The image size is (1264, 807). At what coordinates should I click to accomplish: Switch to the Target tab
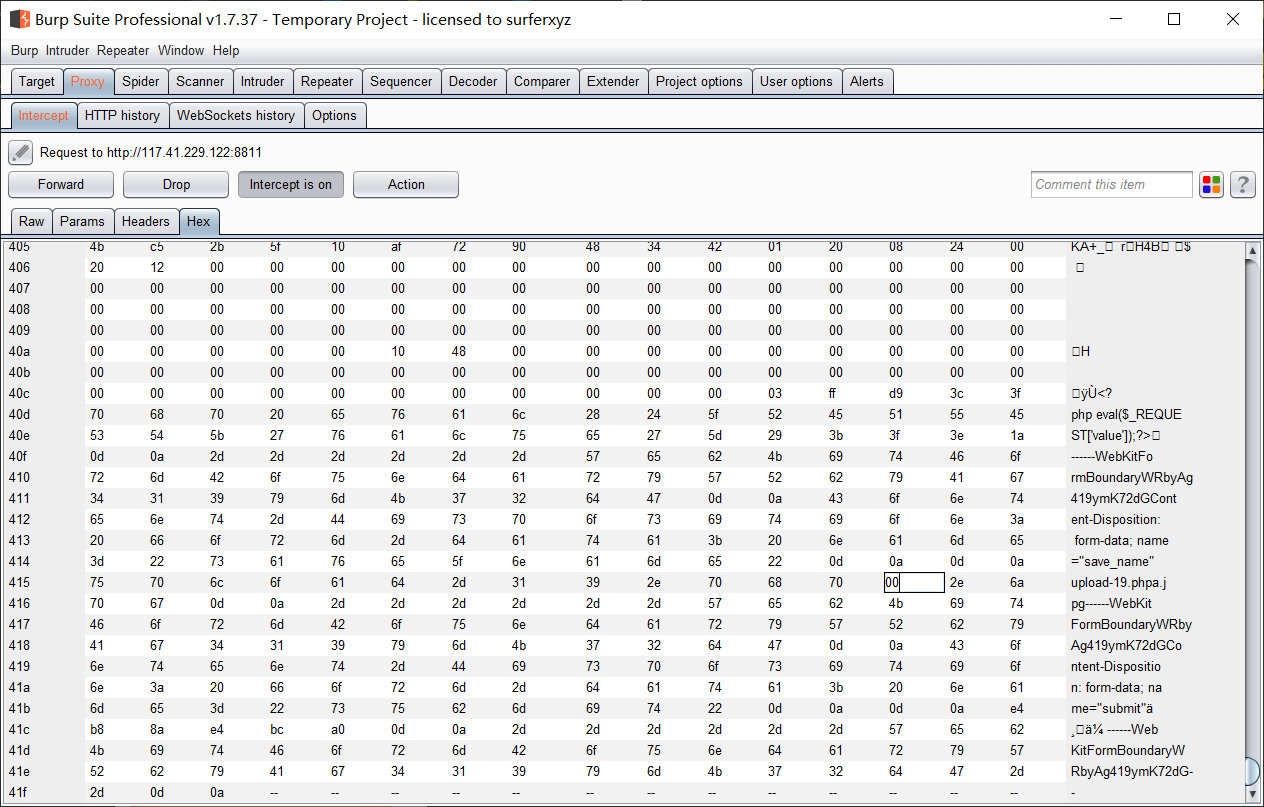pos(37,82)
